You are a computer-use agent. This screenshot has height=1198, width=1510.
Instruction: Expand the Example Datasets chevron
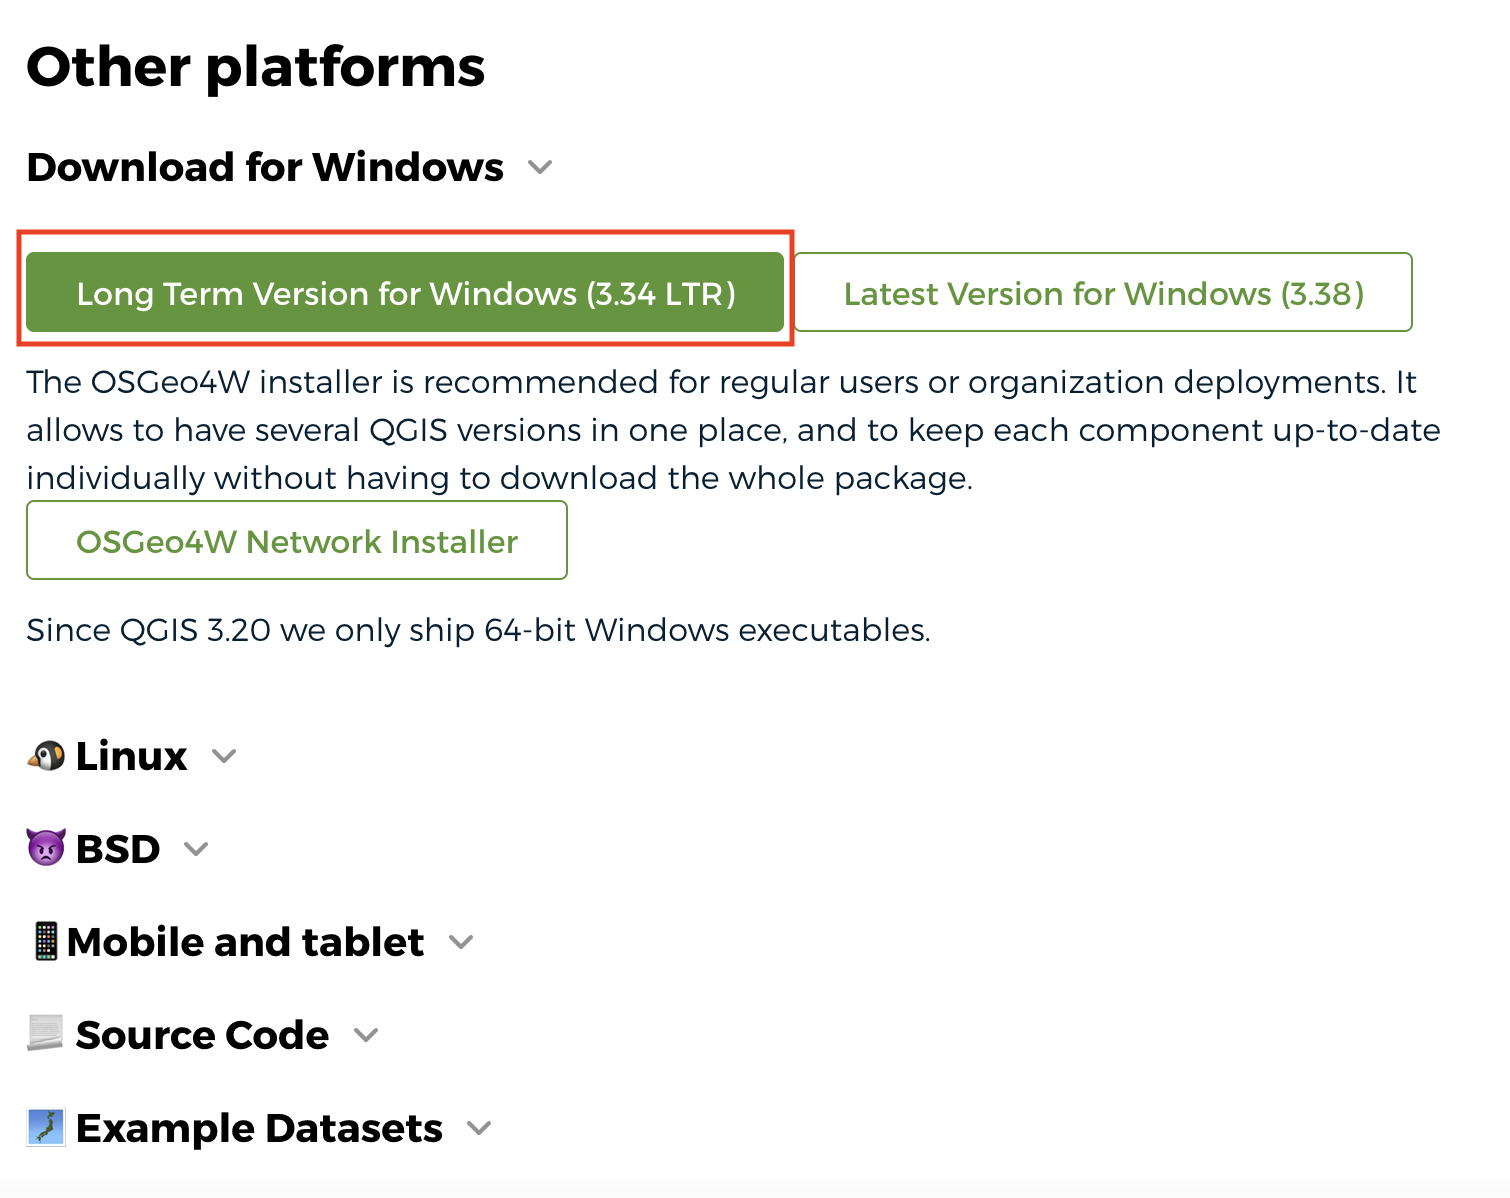tap(480, 1128)
